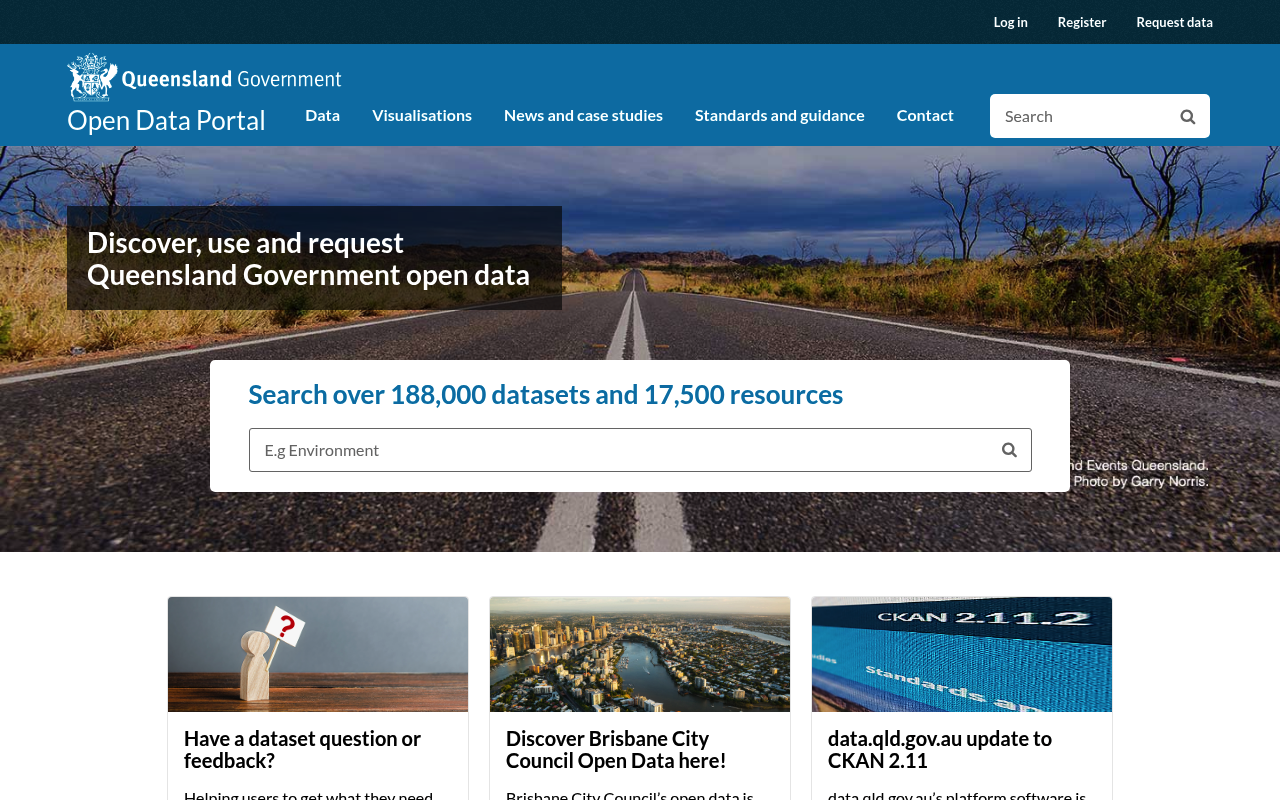1280x800 pixels.
Task: Open the Visualisations menu item
Action: point(422,115)
